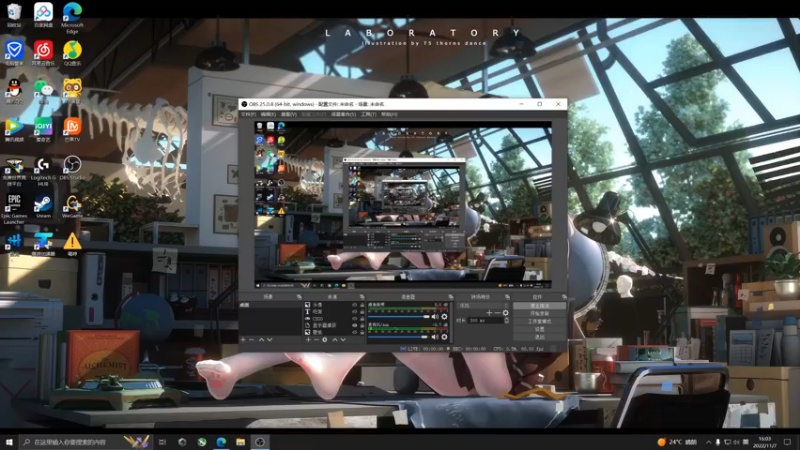This screenshot has width=800, height=450.
Task: Adjust the transition duration stepper arrows
Action: click(x=507, y=320)
